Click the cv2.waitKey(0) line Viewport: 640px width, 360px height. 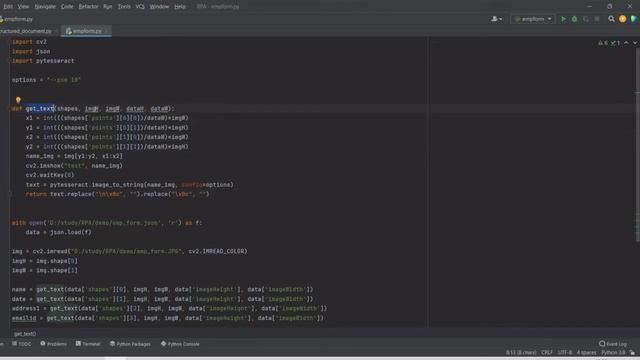coord(50,175)
